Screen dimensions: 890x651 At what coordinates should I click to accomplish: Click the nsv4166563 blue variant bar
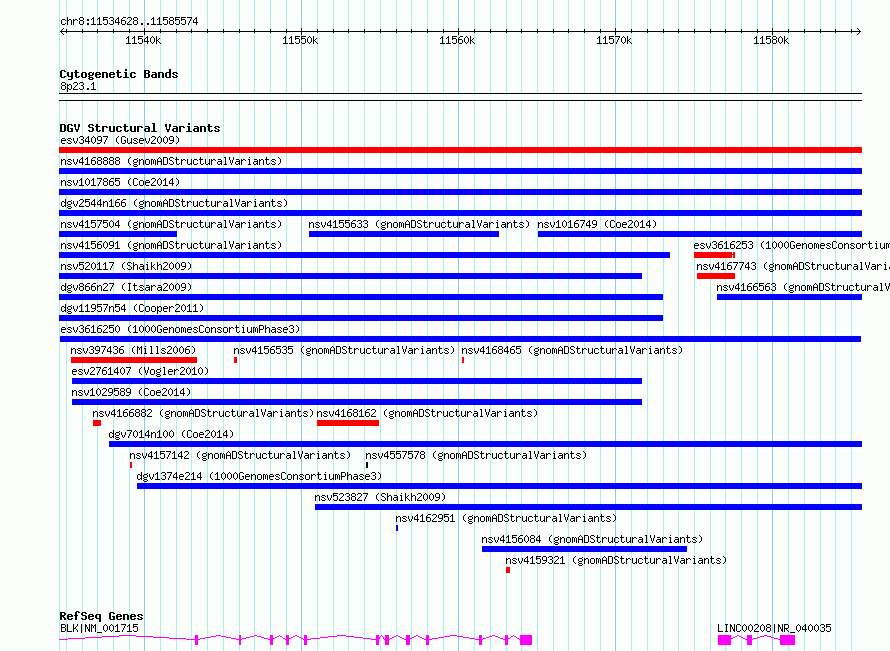coord(790,297)
